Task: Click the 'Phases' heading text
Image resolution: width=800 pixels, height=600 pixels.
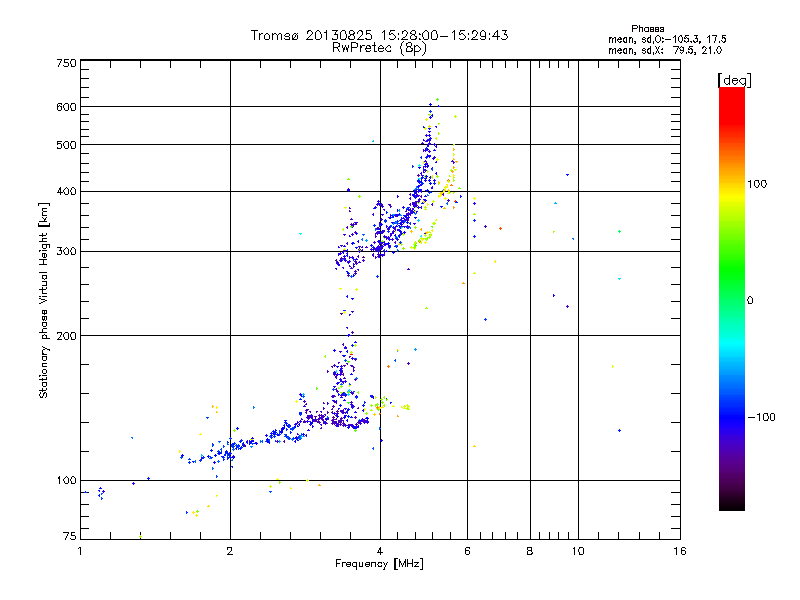Action: point(647,29)
